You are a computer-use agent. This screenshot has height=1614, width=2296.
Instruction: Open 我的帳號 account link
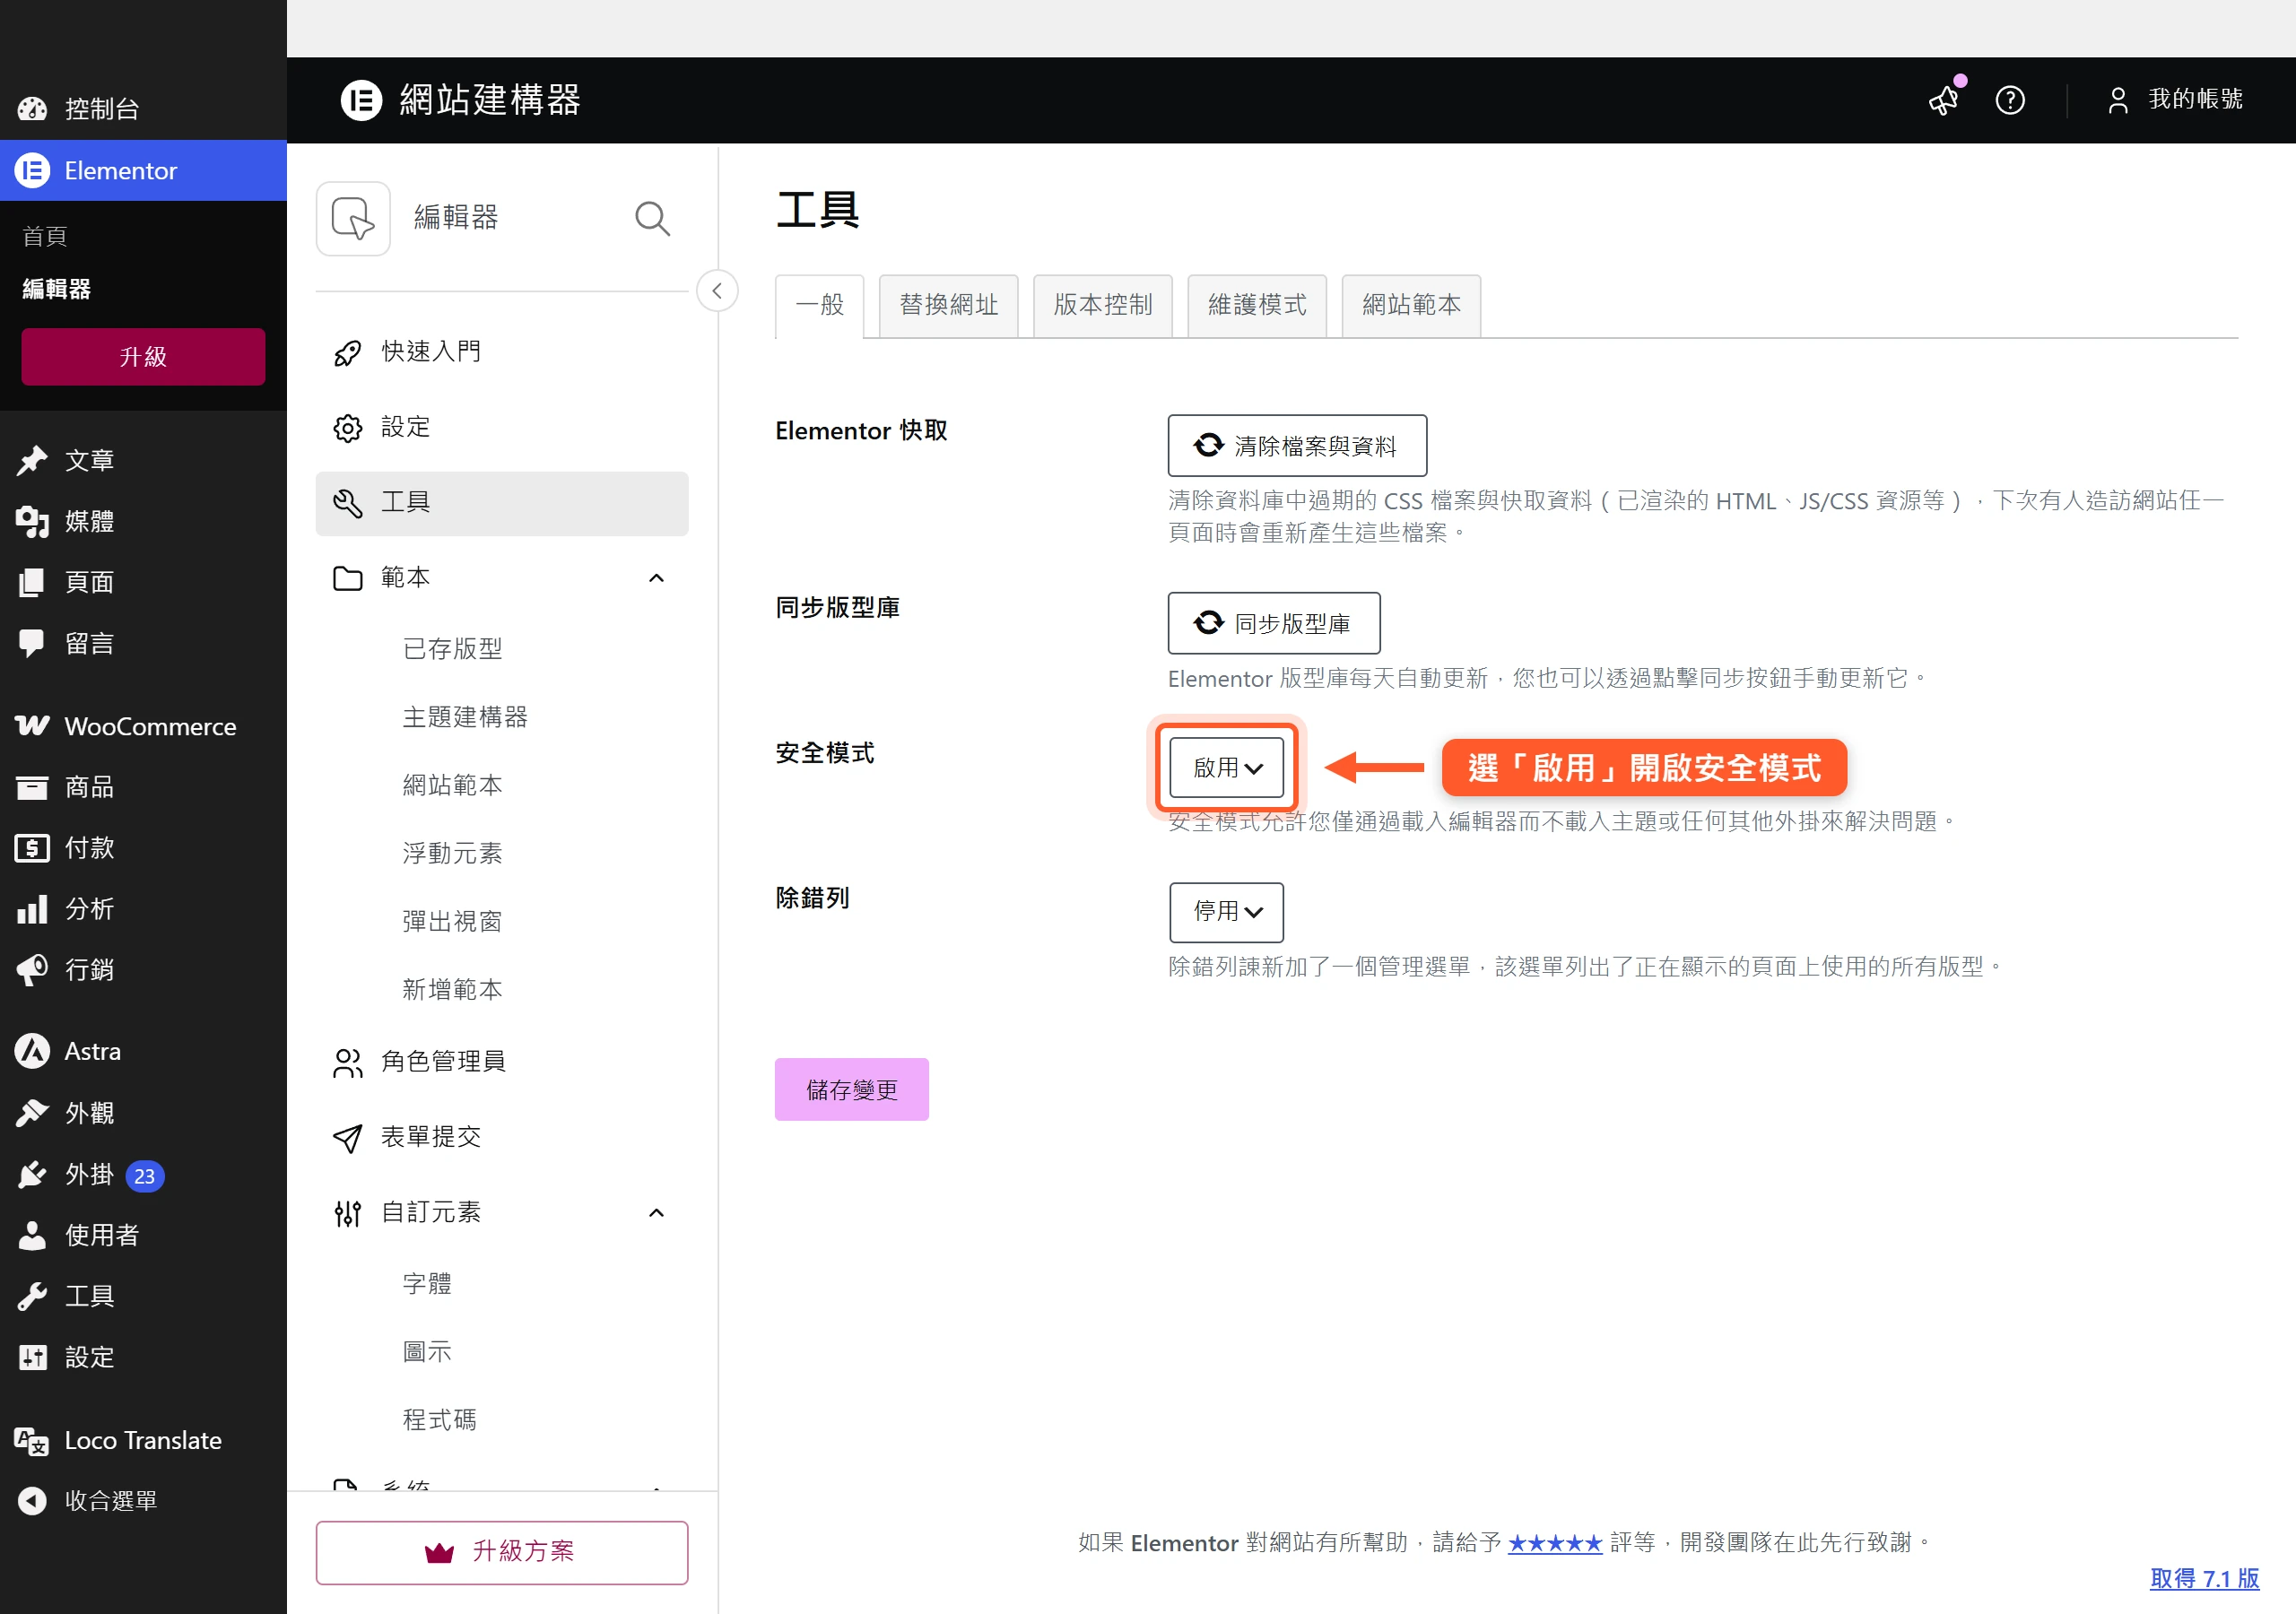point(2175,100)
